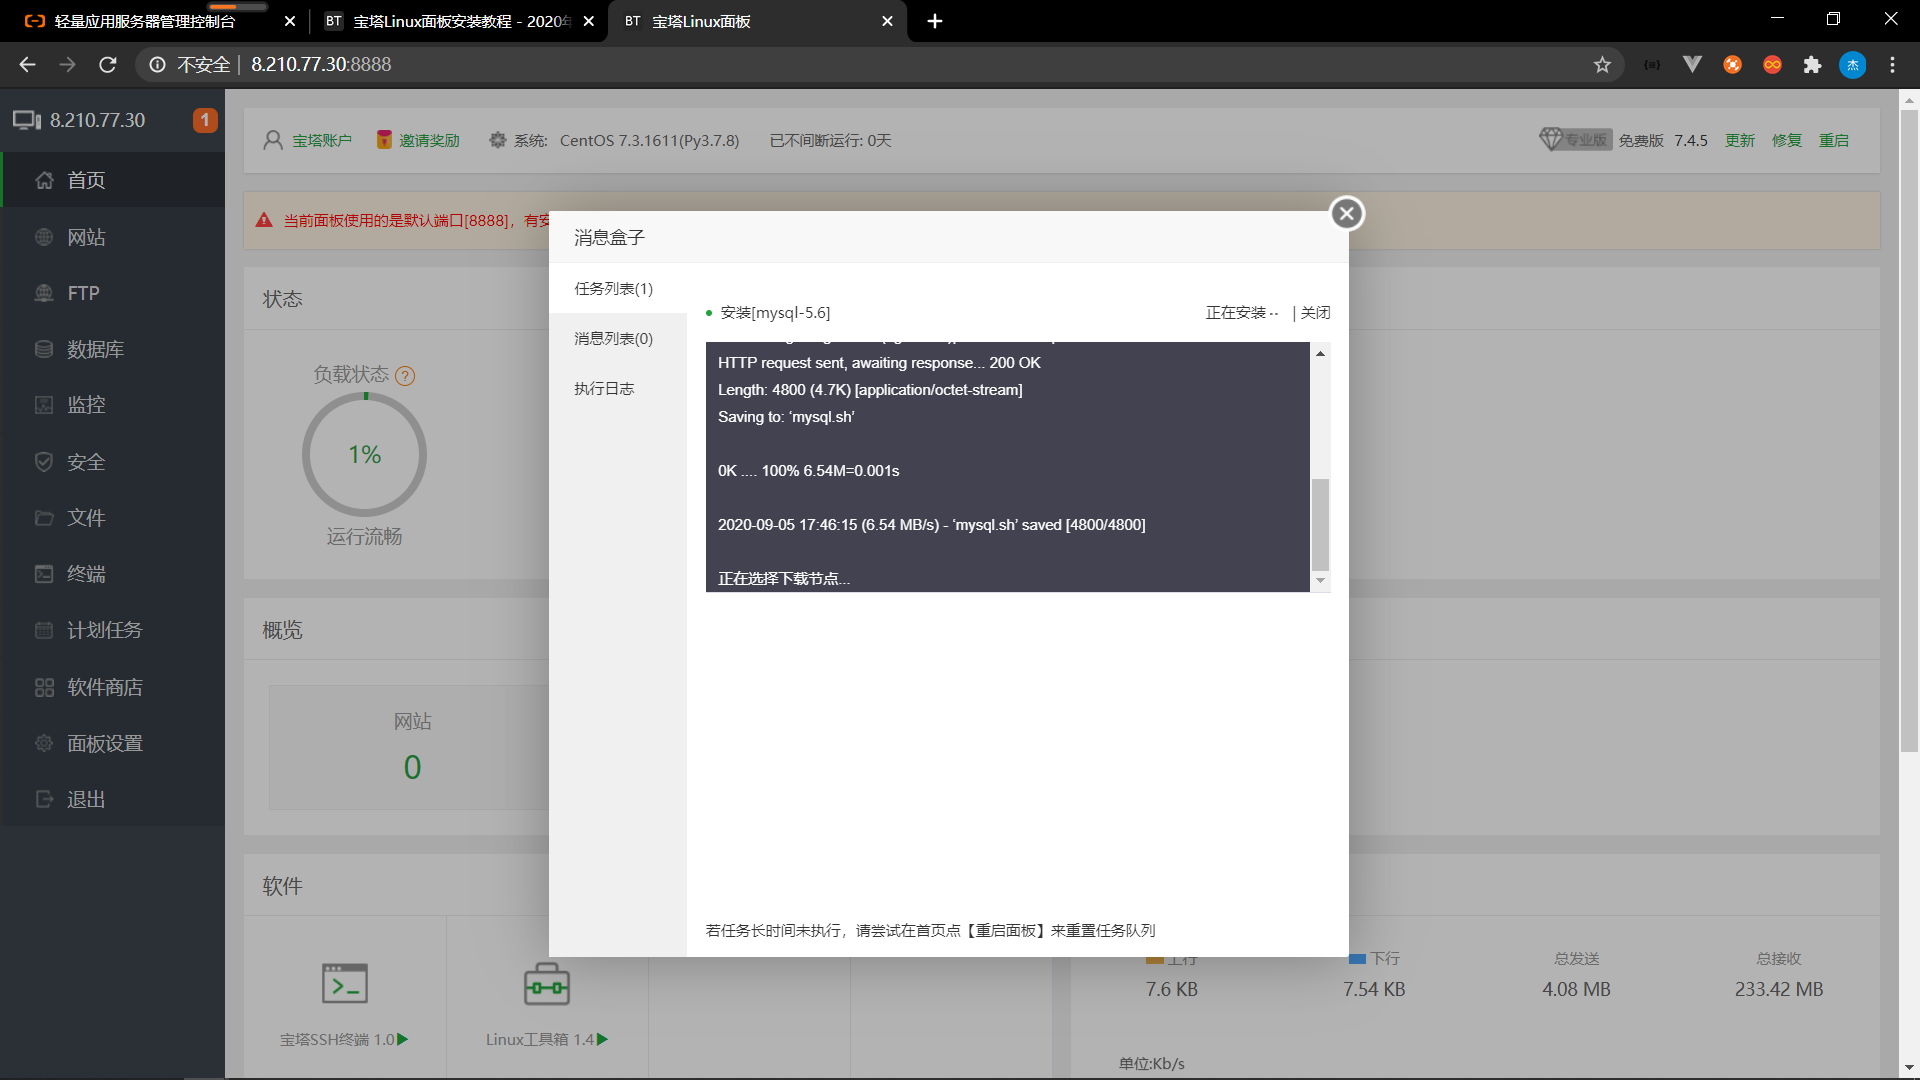Open the 软件商店 sidebar item
Image resolution: width=1920 pixels, height=1080 pixels.
pos(104,687)
